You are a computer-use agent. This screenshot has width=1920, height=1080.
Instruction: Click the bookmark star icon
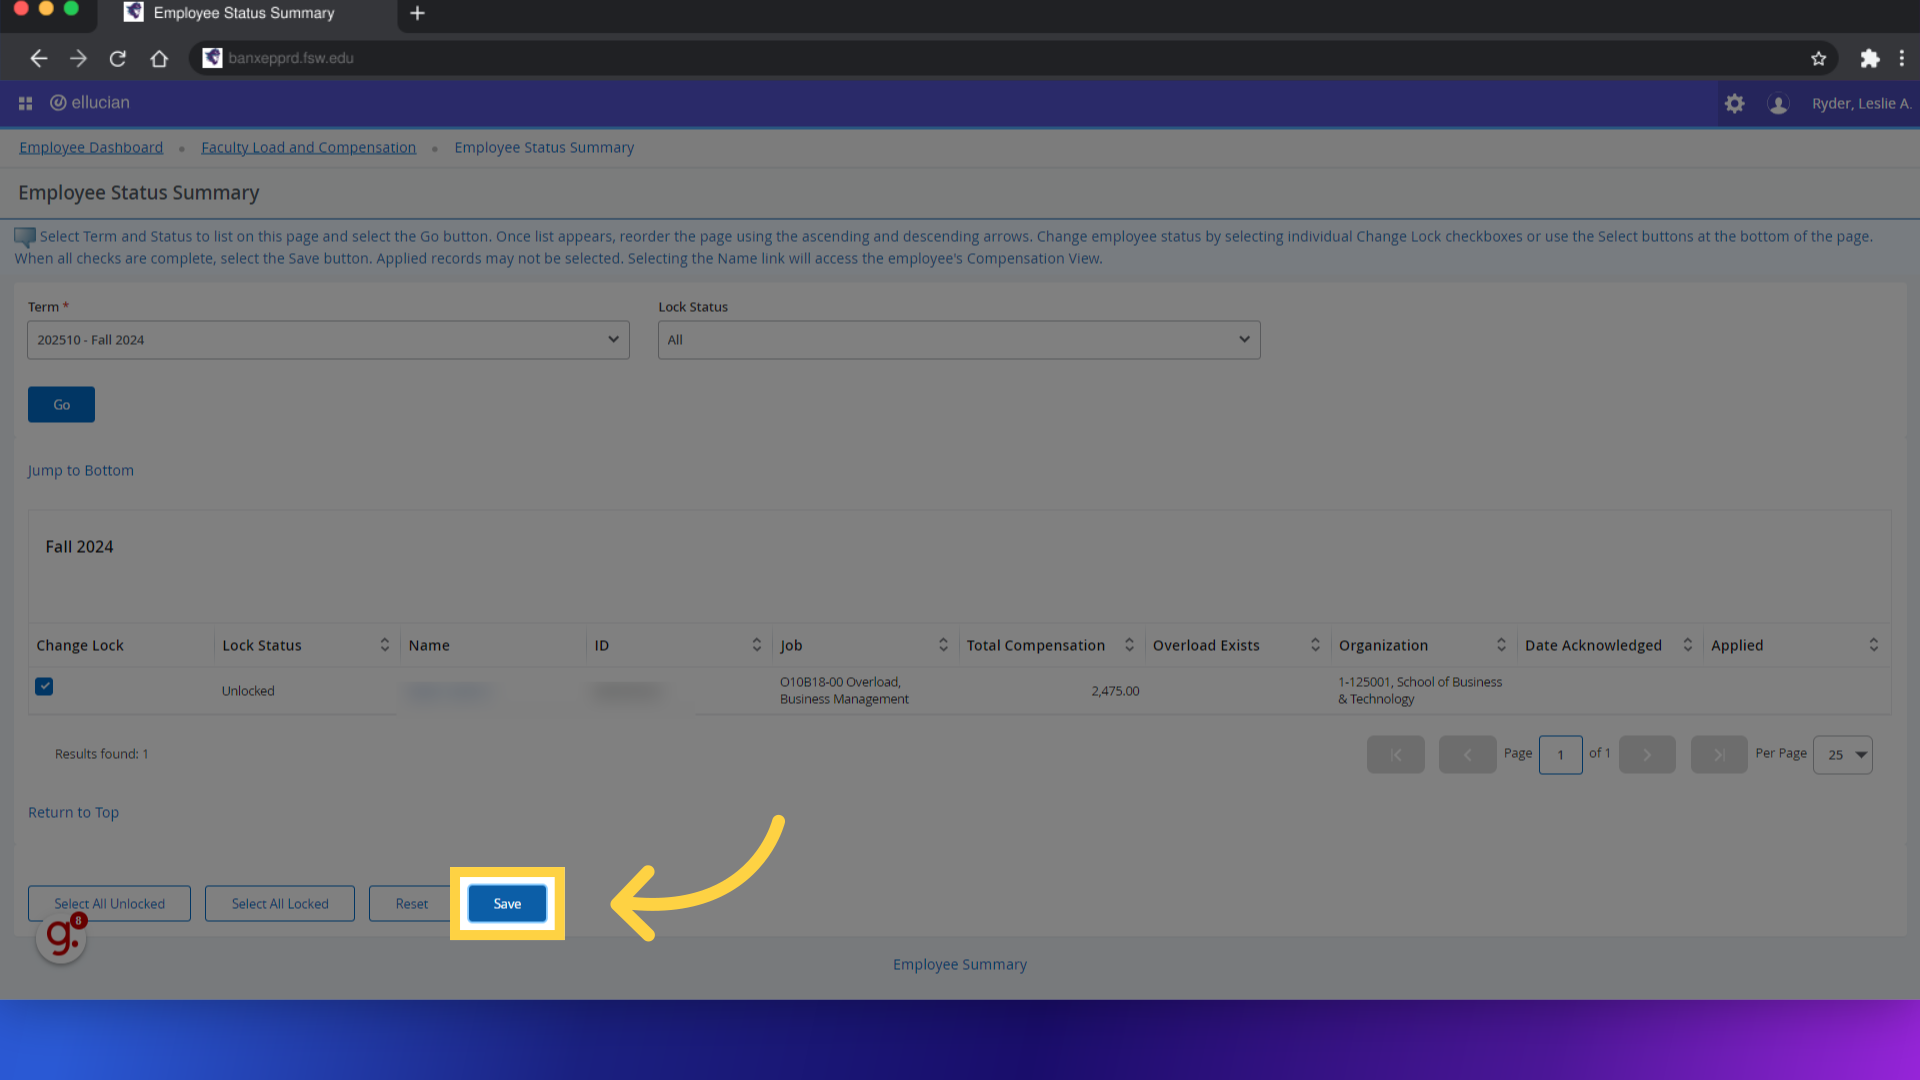1820,57
